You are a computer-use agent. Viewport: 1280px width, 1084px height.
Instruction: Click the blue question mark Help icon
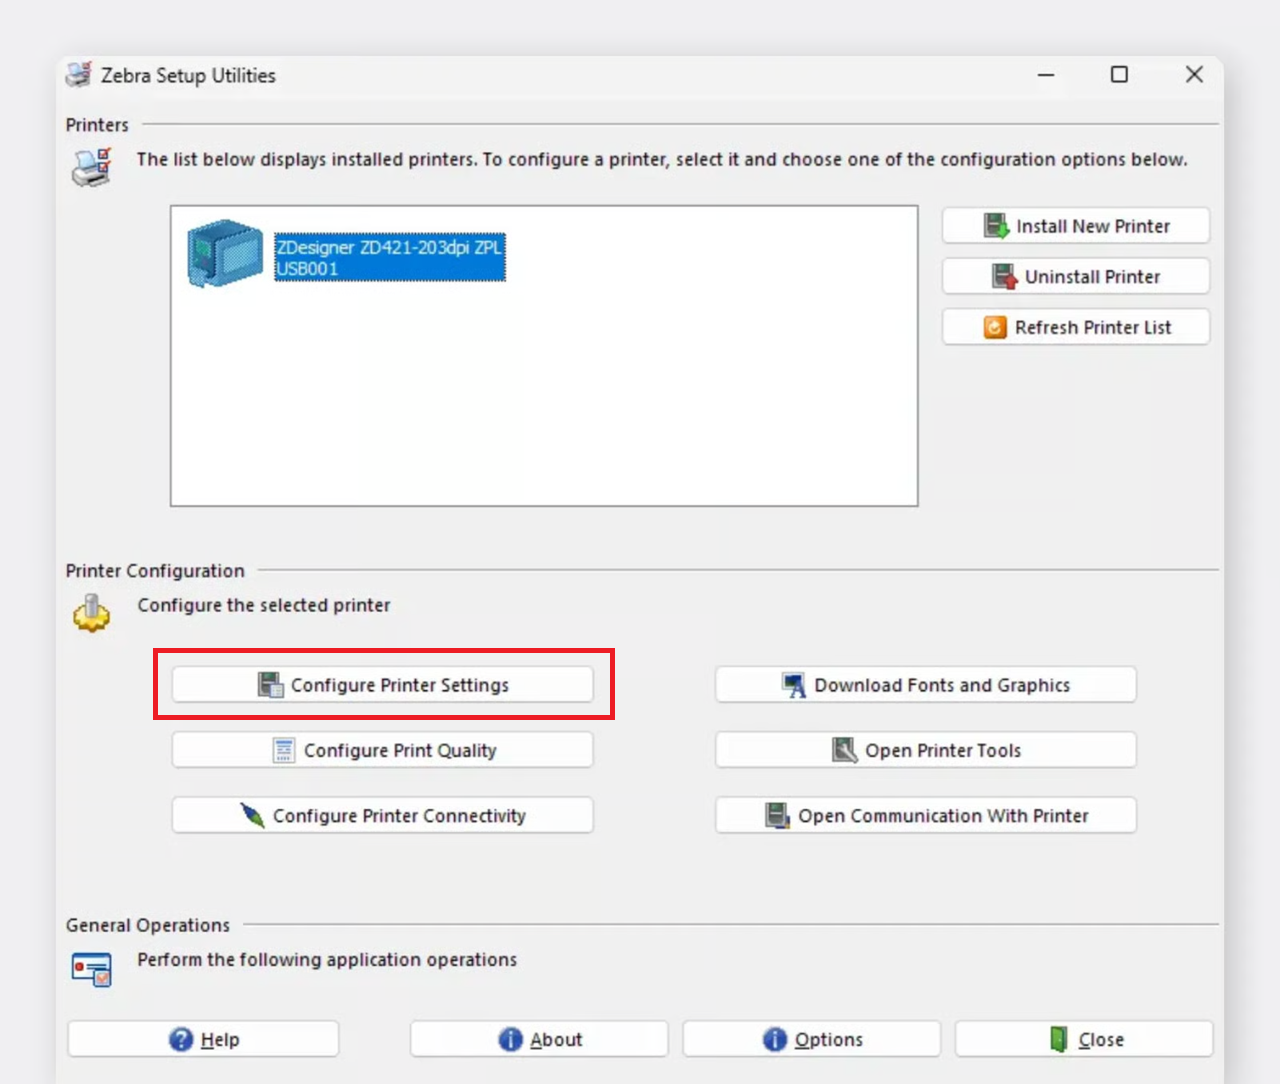(x=181, y=1040)
